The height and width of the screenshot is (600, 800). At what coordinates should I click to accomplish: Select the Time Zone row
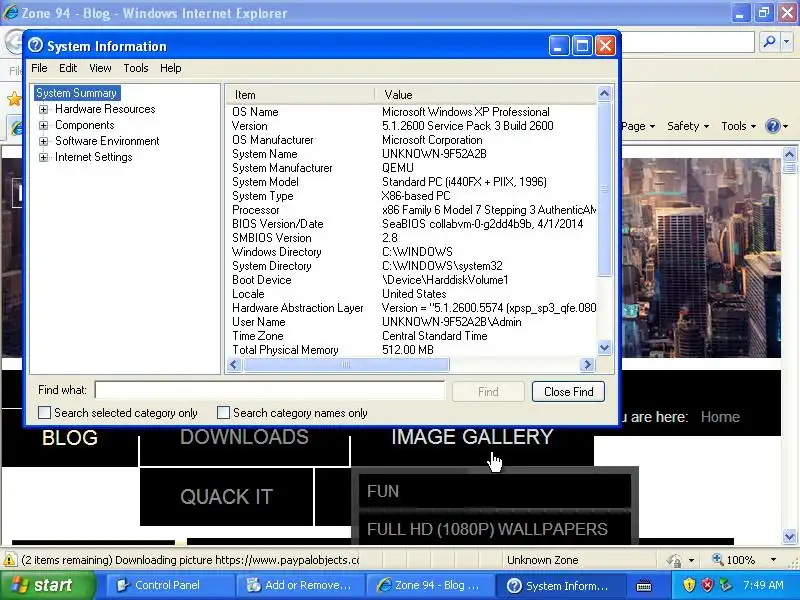pos(411,336)
